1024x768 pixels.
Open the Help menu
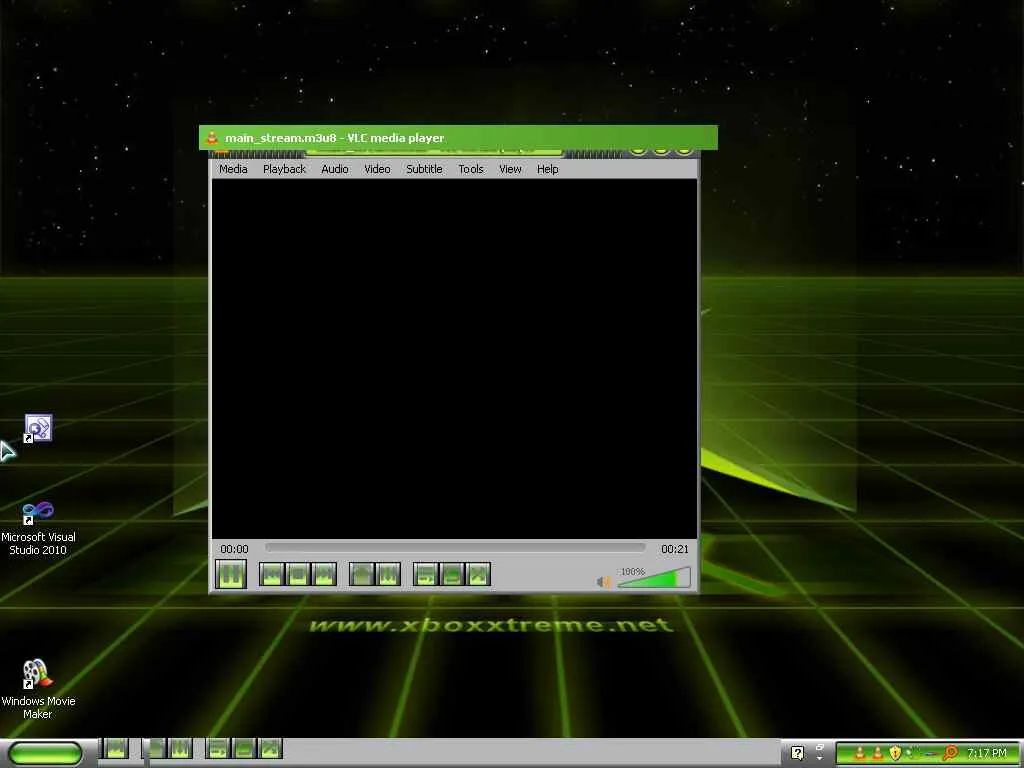(x=547, y=169)
